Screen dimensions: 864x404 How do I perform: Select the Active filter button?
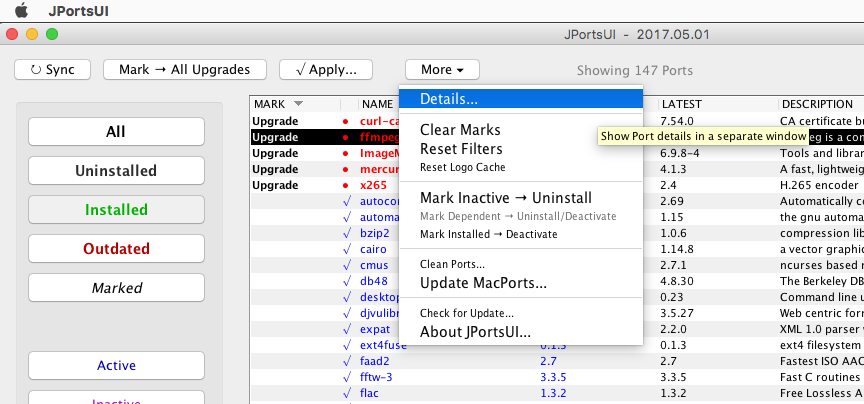116,365
